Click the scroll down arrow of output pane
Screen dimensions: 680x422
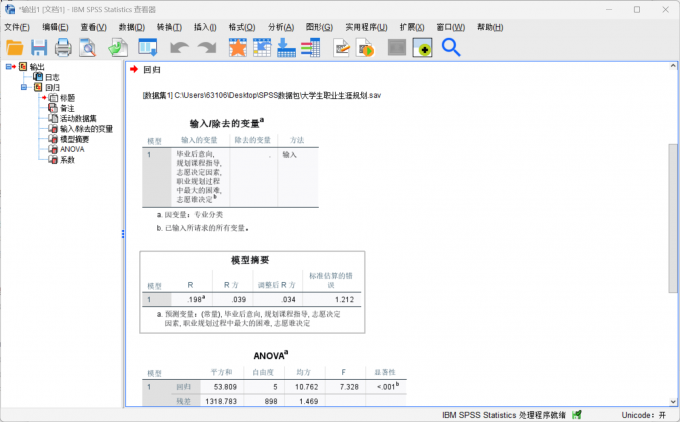coord(673,402)
